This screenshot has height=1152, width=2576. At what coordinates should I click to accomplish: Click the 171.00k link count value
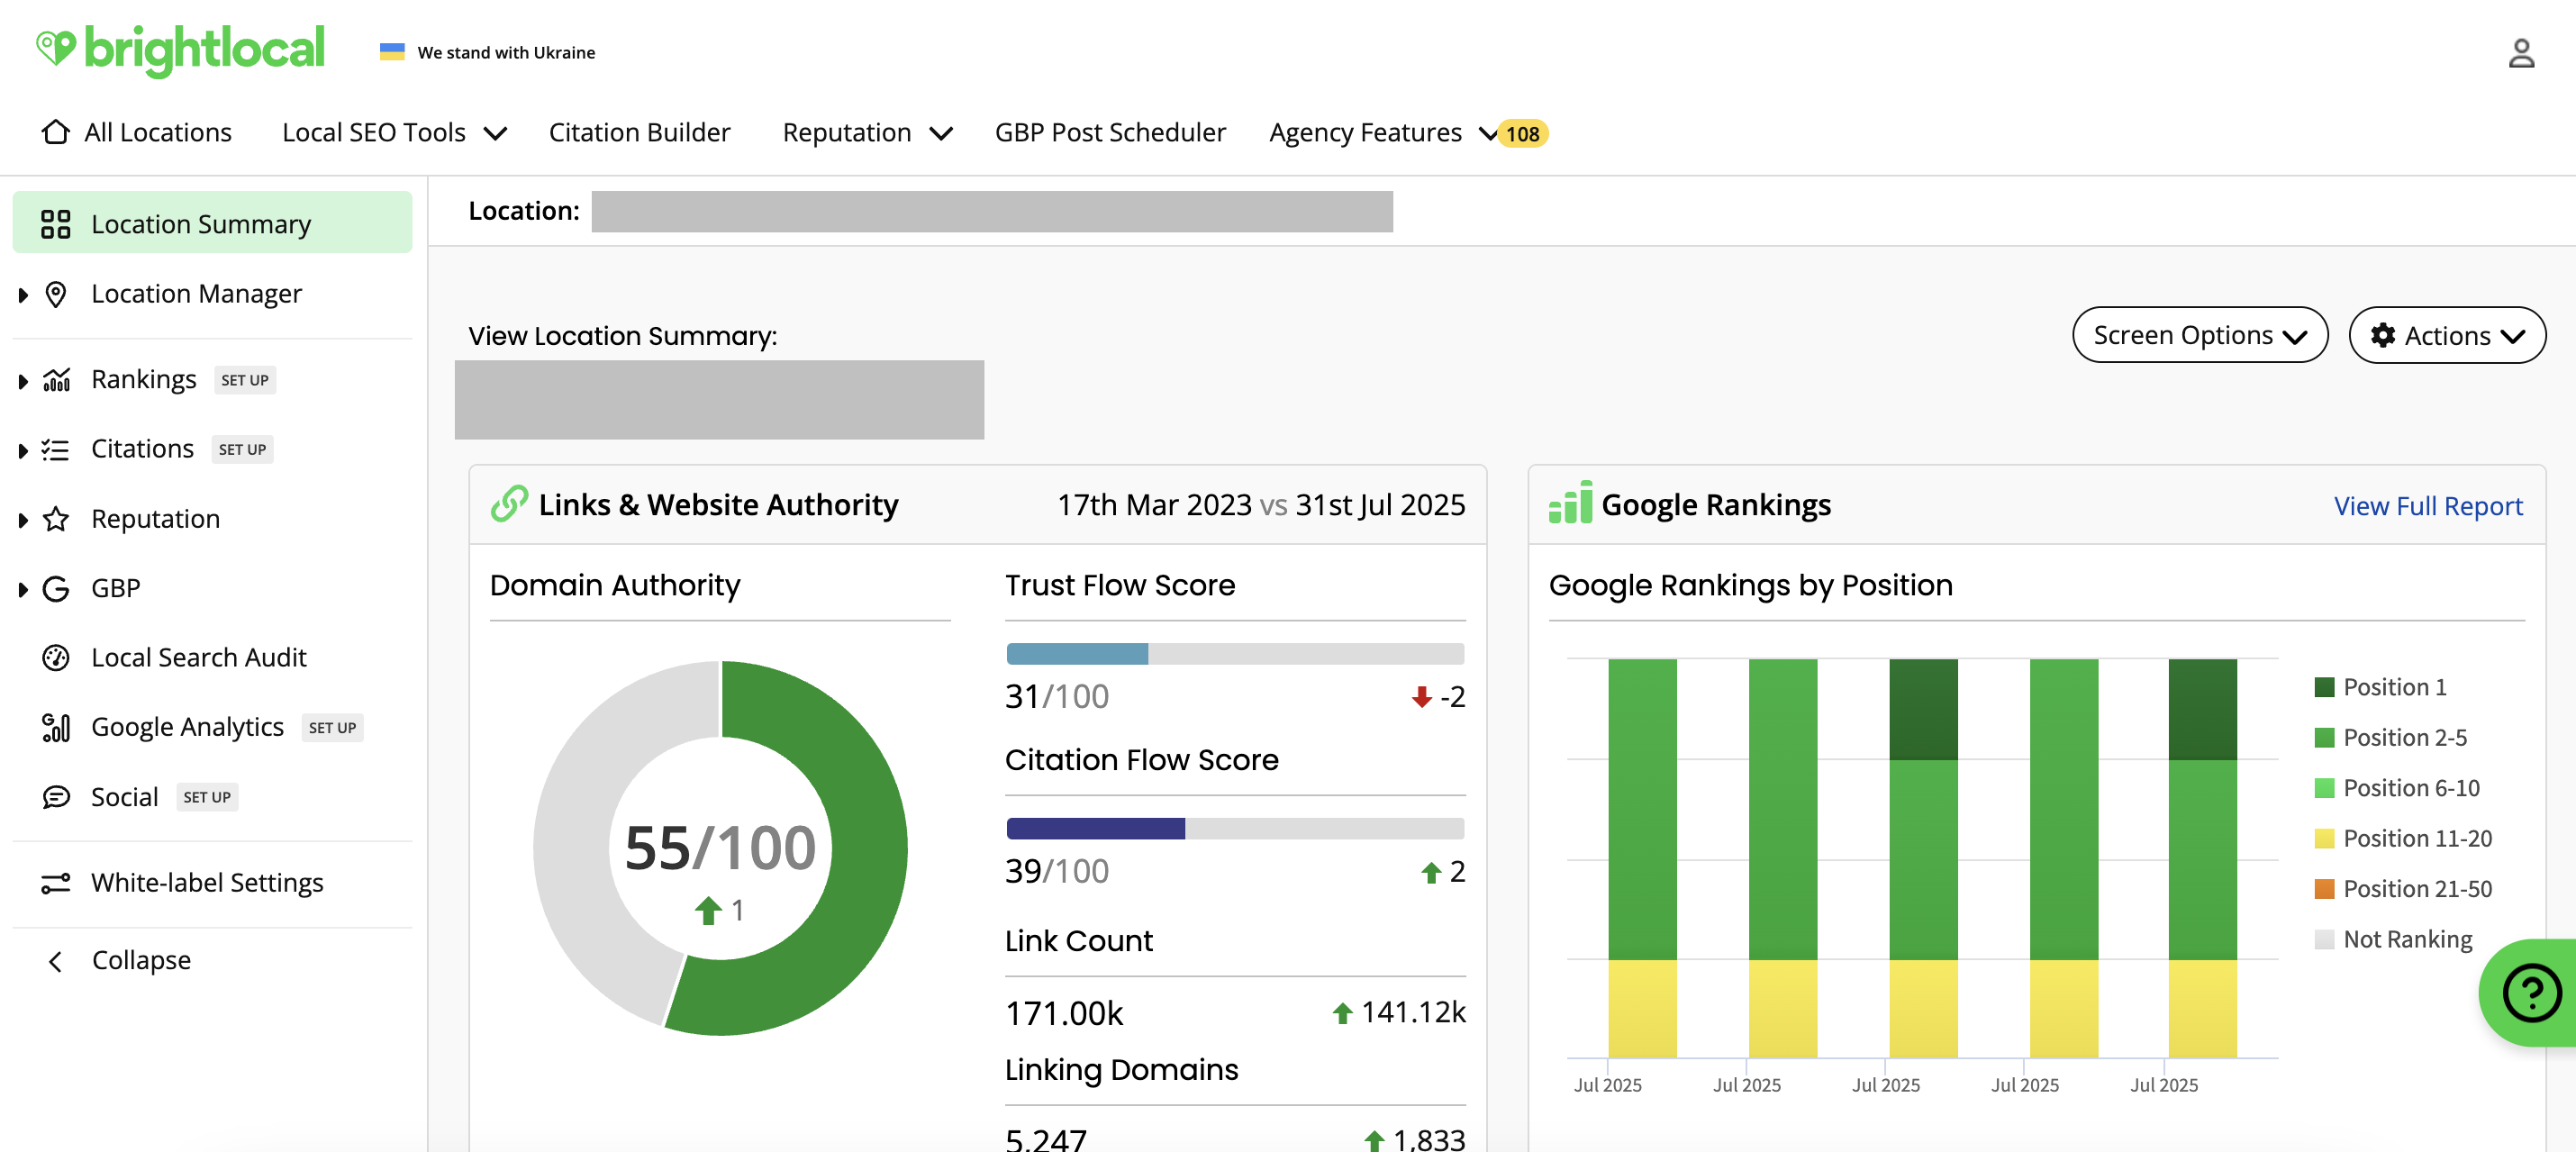coord(1064,1013)
